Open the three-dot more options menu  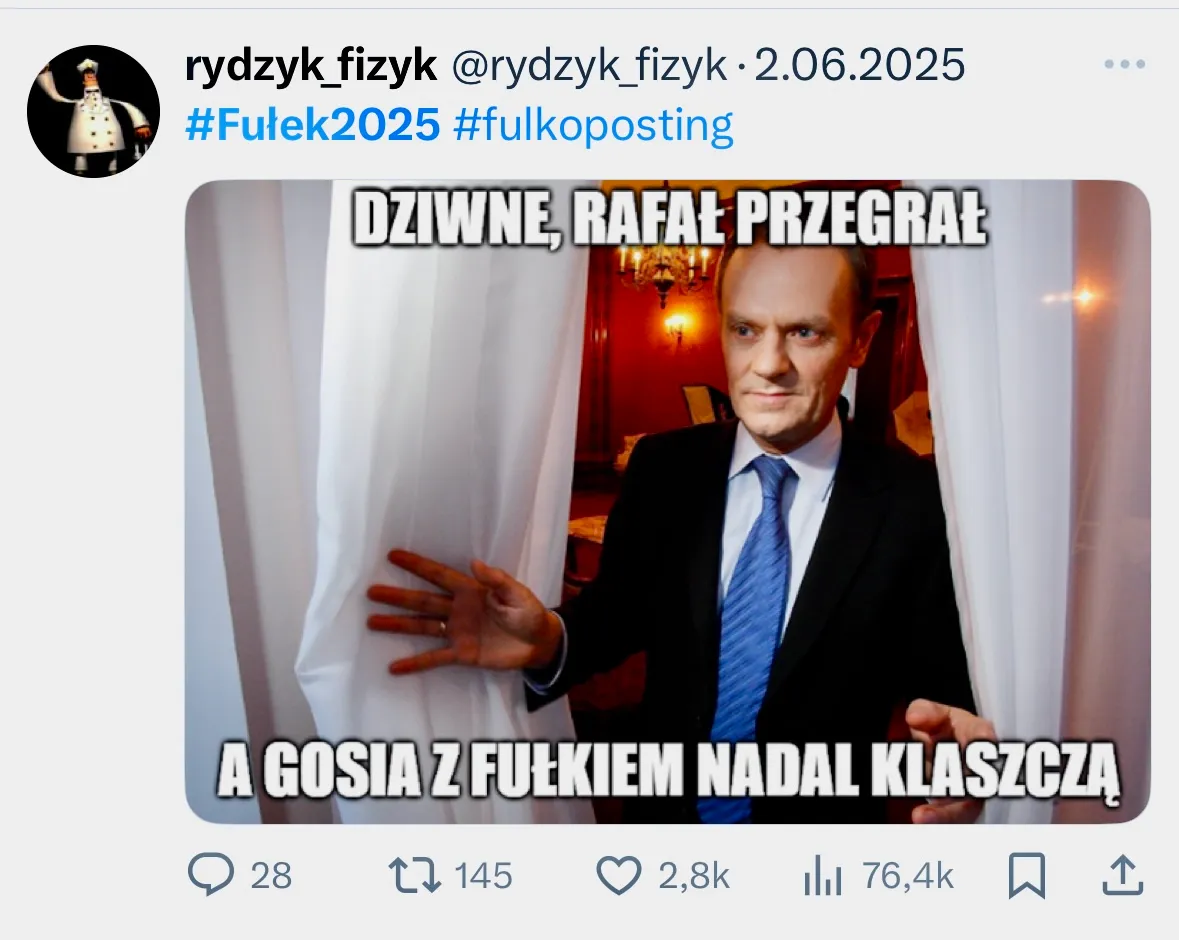click(1125, 65)
